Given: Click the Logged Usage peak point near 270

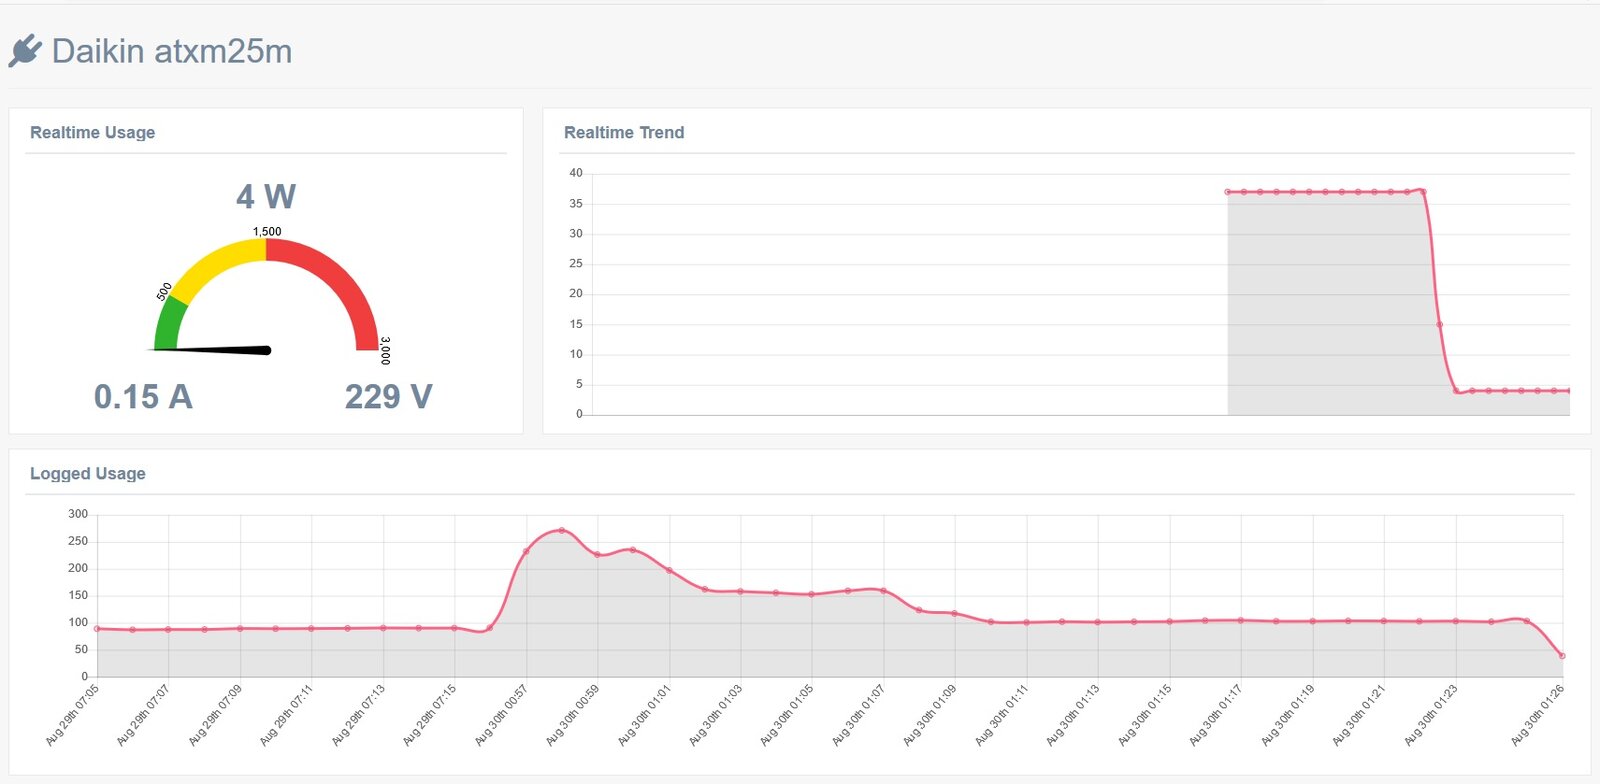Looking at the screenshot, I should pos(561,530).
